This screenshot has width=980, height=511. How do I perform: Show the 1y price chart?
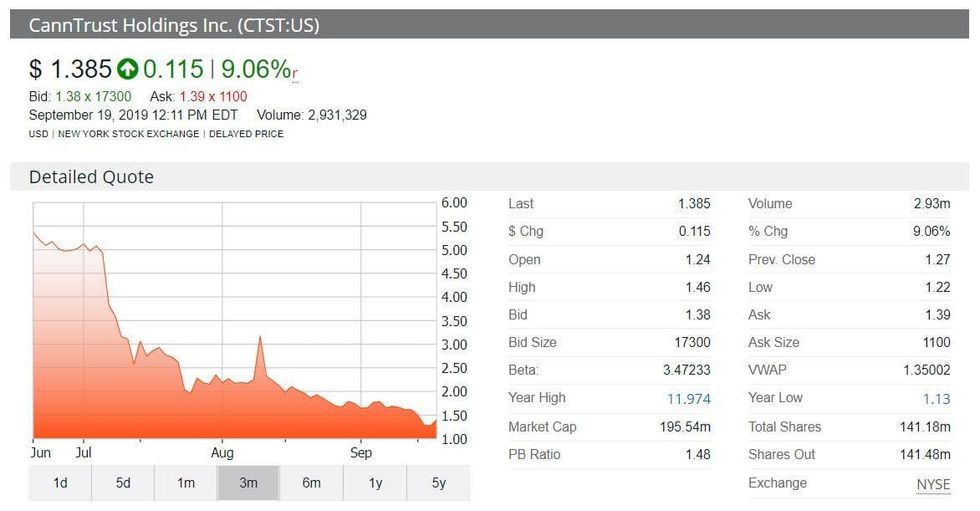(375, 483)
